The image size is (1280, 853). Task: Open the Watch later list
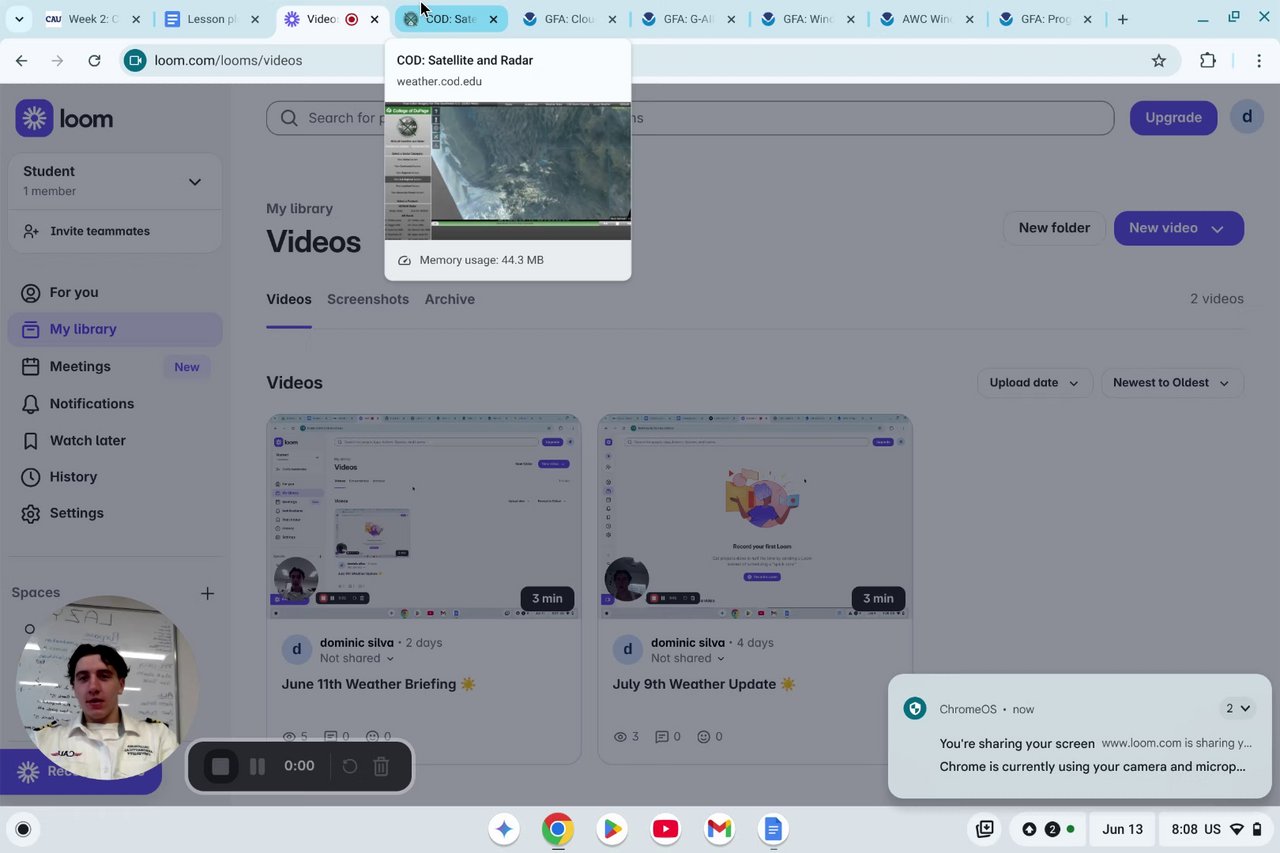click(115, 440)
